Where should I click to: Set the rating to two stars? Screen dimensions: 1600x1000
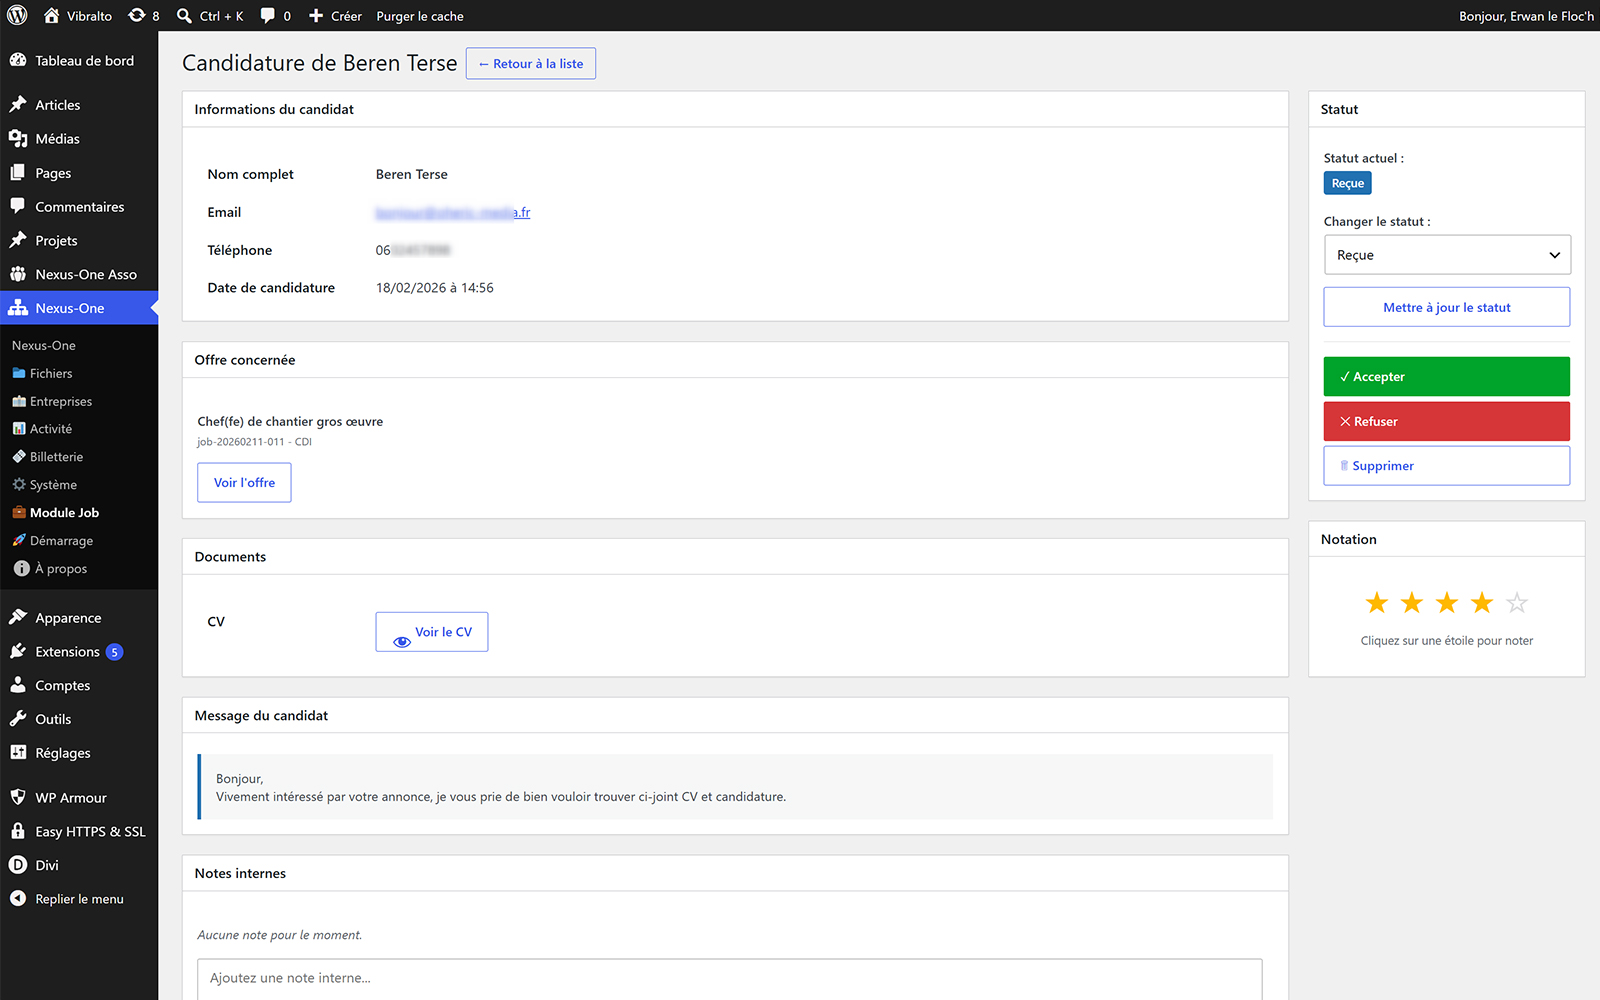coord(1412,603)
